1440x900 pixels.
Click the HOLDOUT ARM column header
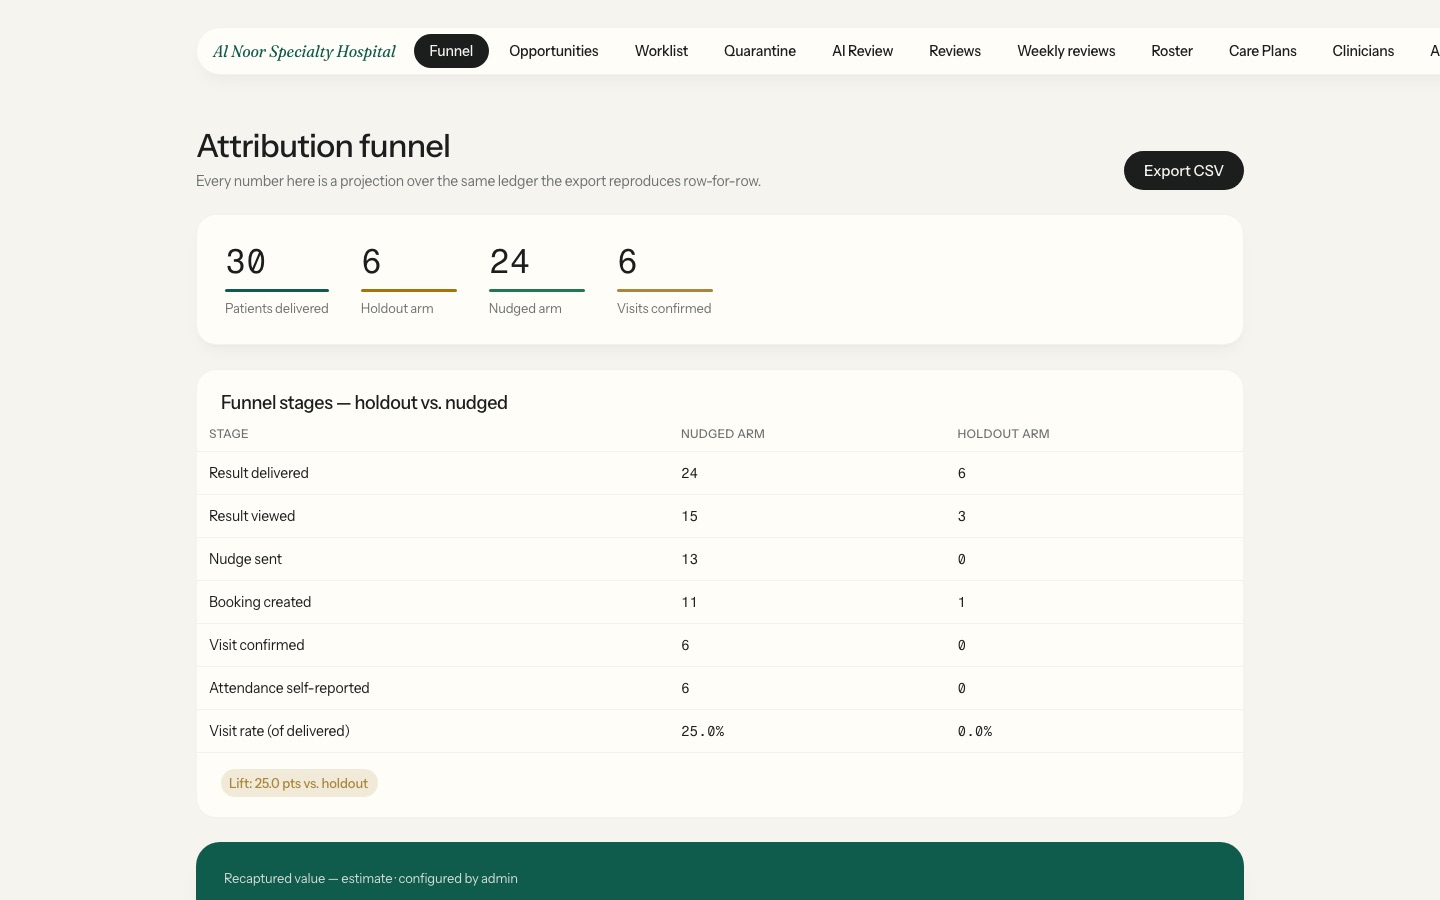click(x=1003, y=434)
